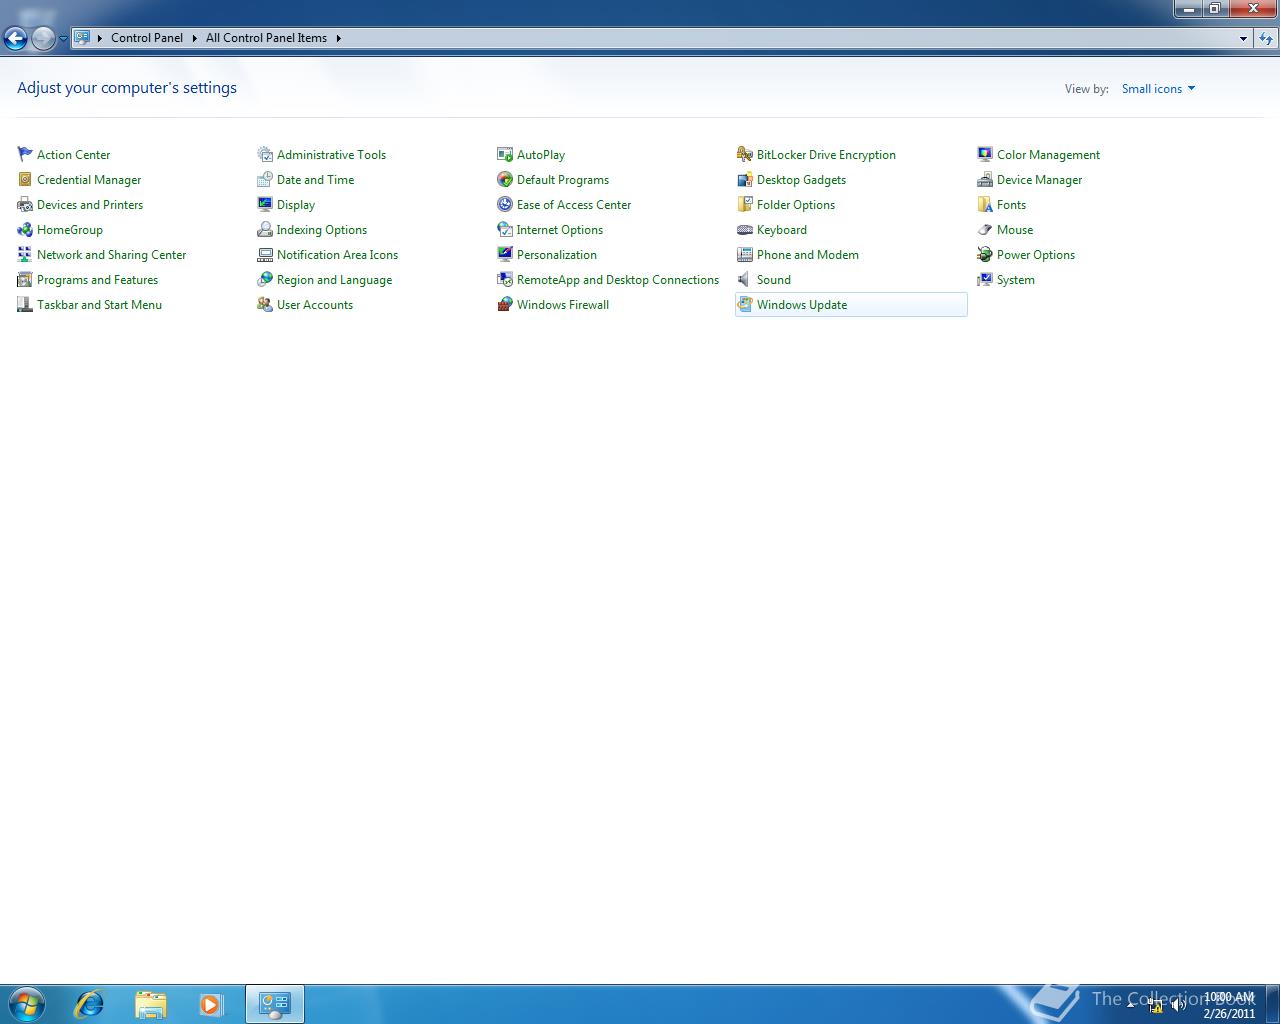Image resolution: width=1280 pixels, height=1024 pixels.
Task: Click the Credential Manager vault icon
Action: pos(25,179)
